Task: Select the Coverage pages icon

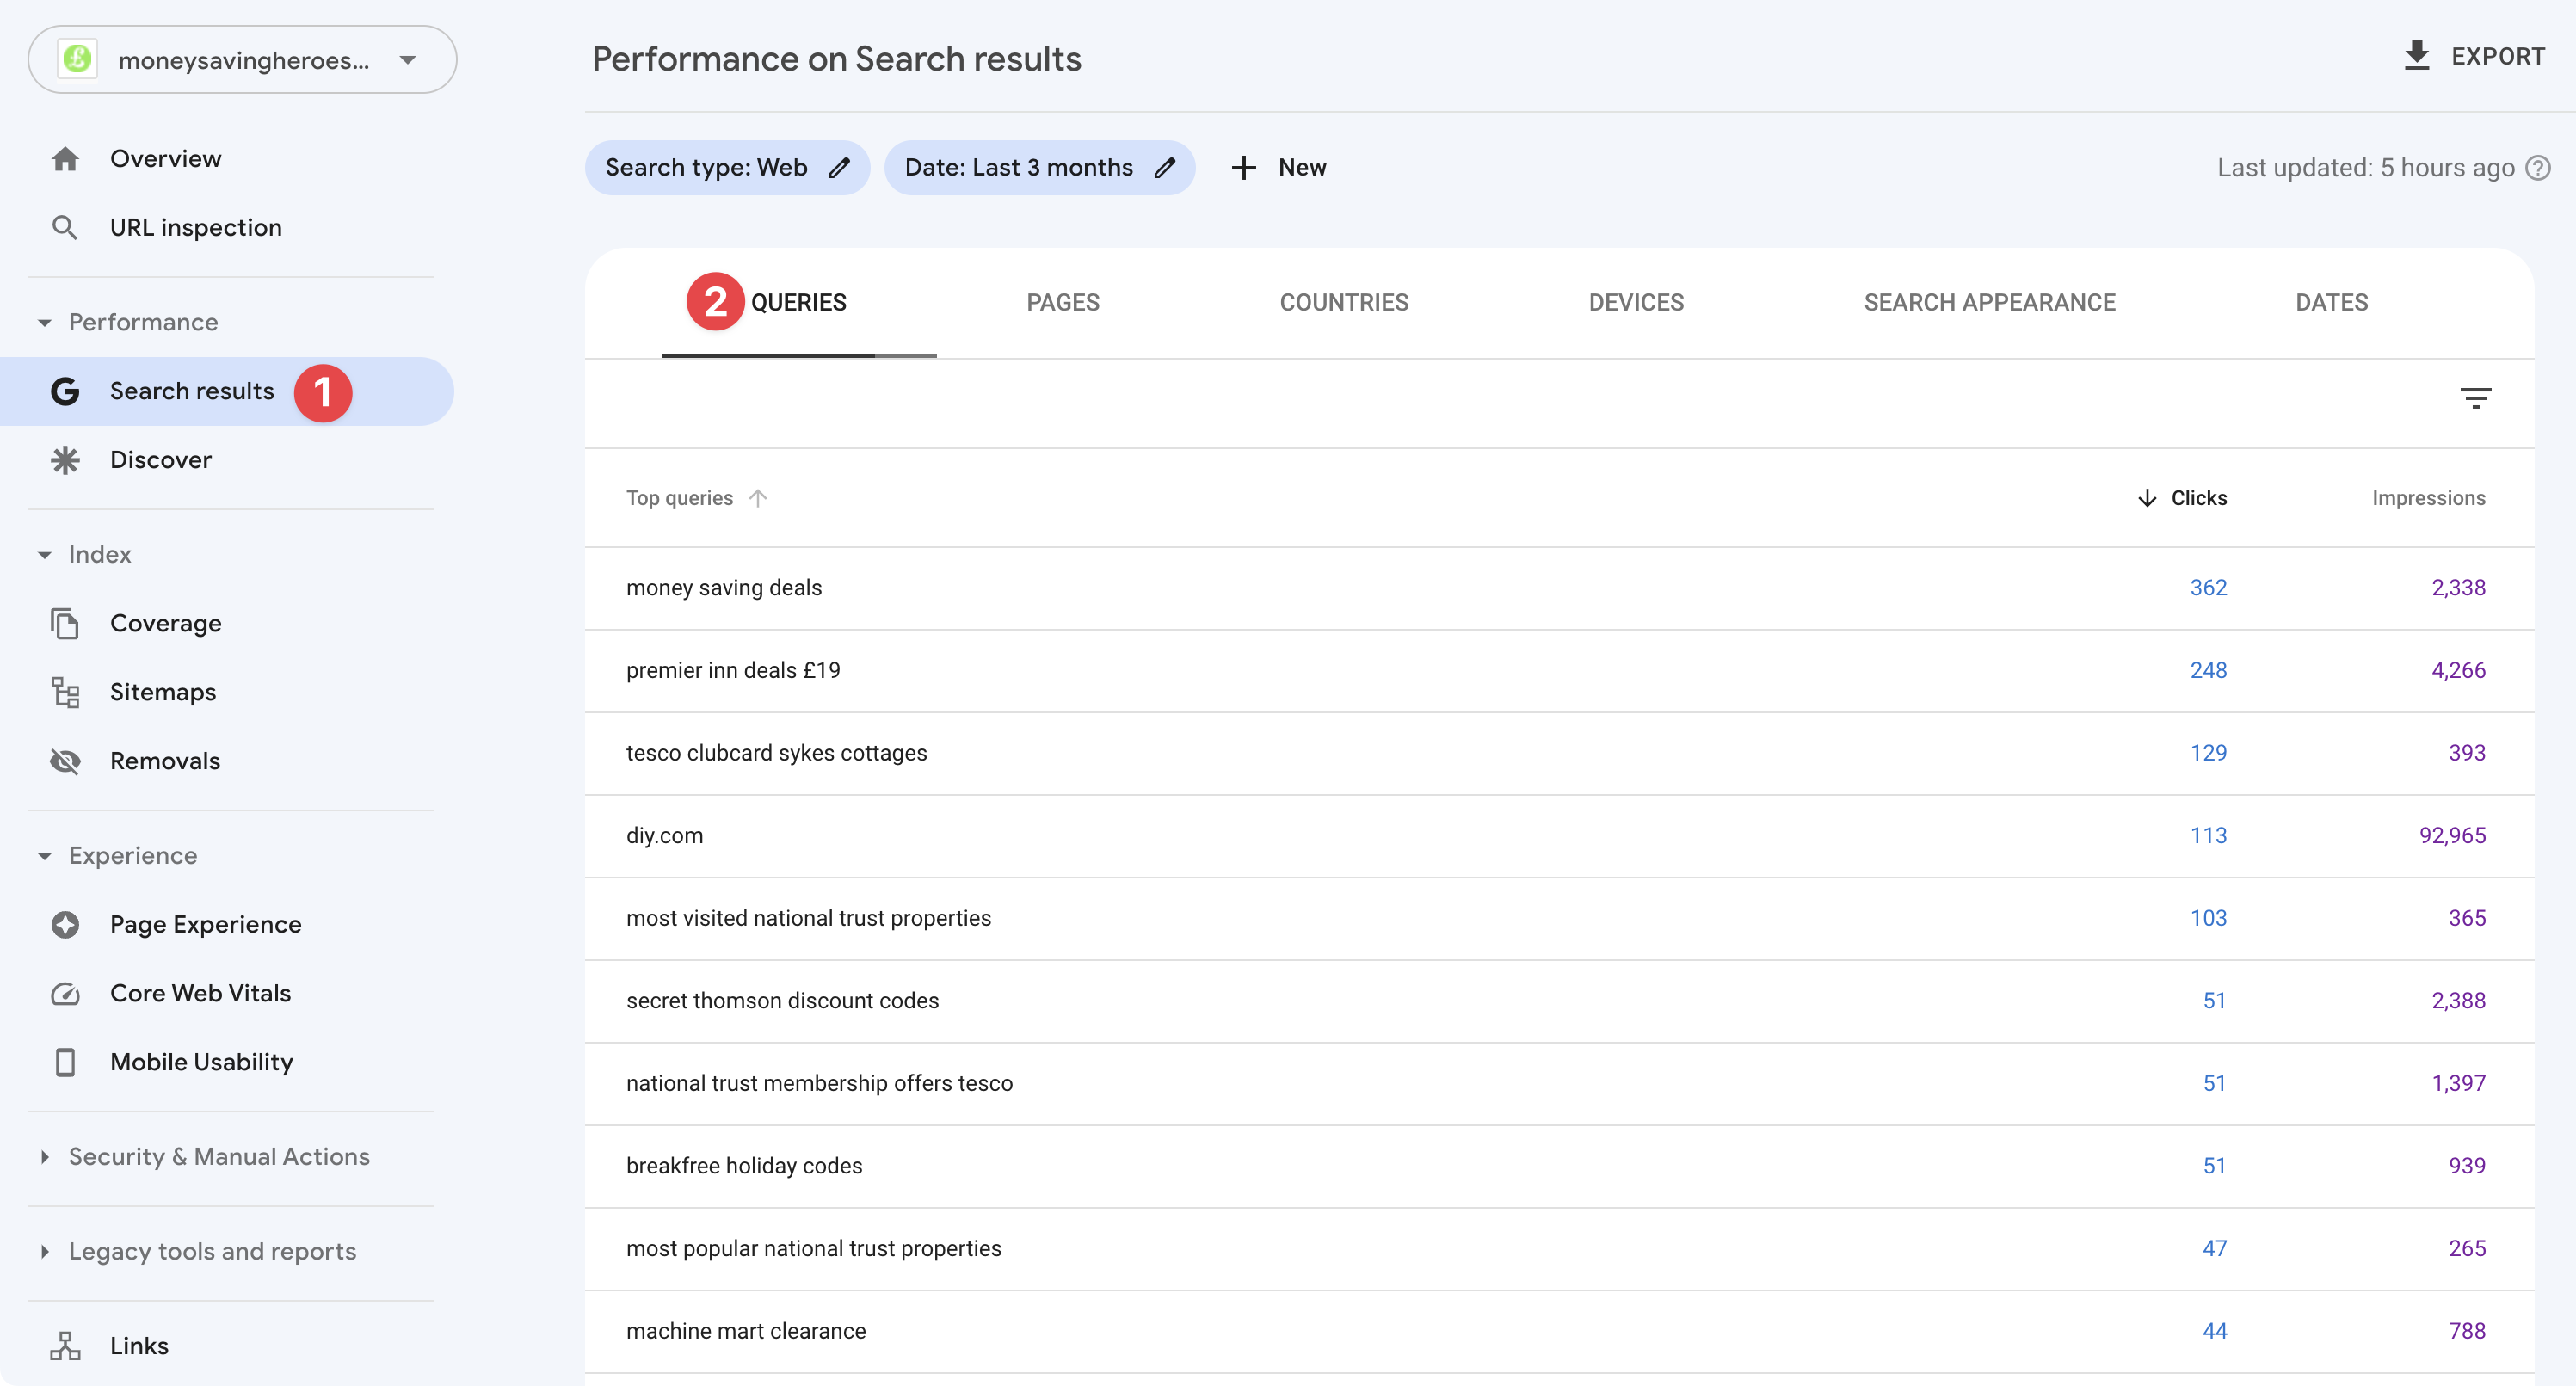Action: [x=65, y=623]
